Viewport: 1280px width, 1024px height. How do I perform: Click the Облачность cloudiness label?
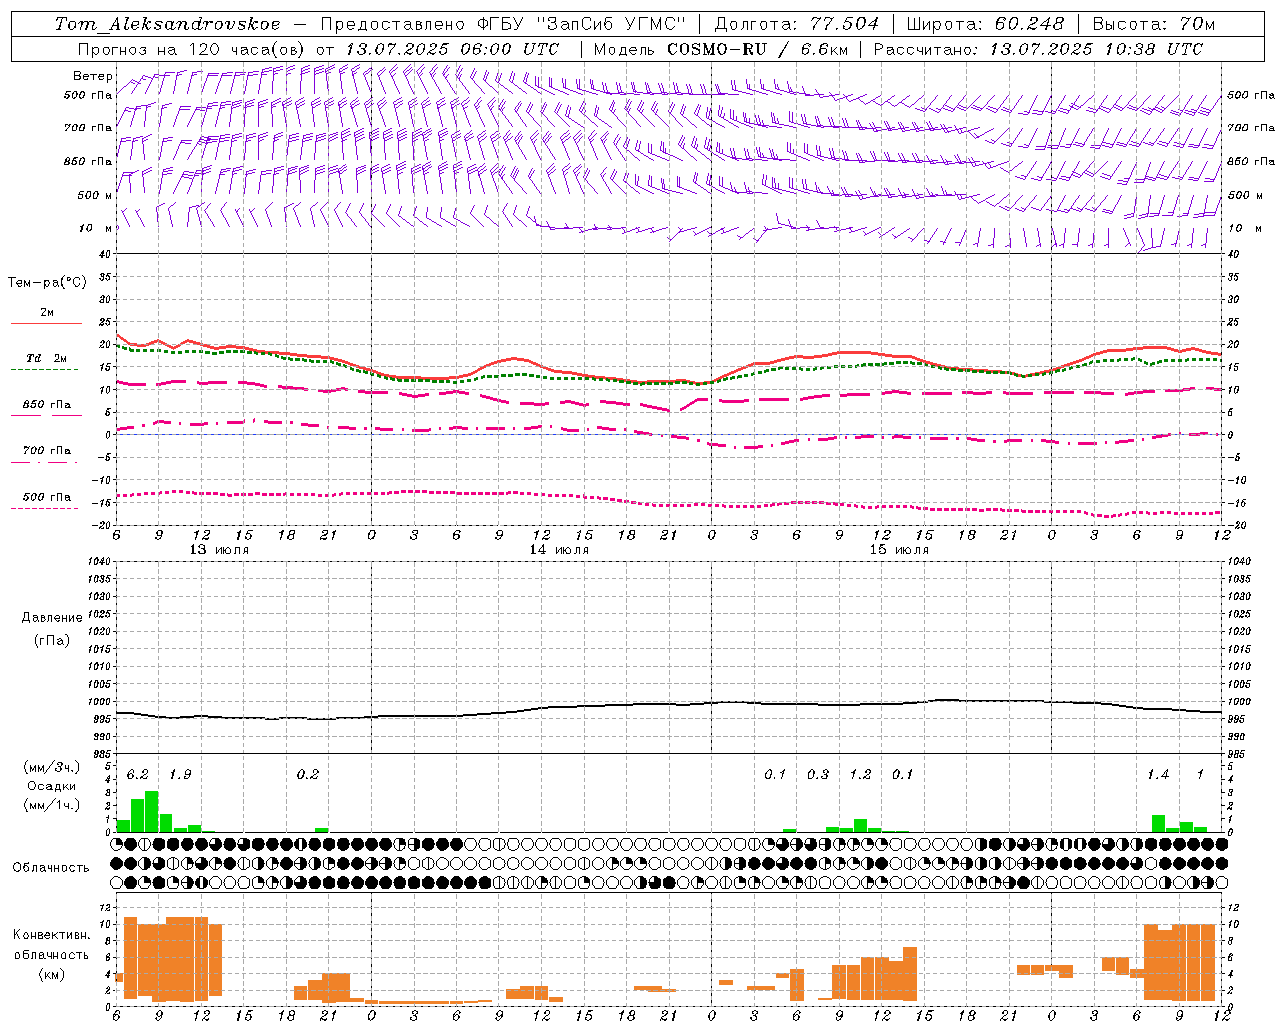coord(51,867)
